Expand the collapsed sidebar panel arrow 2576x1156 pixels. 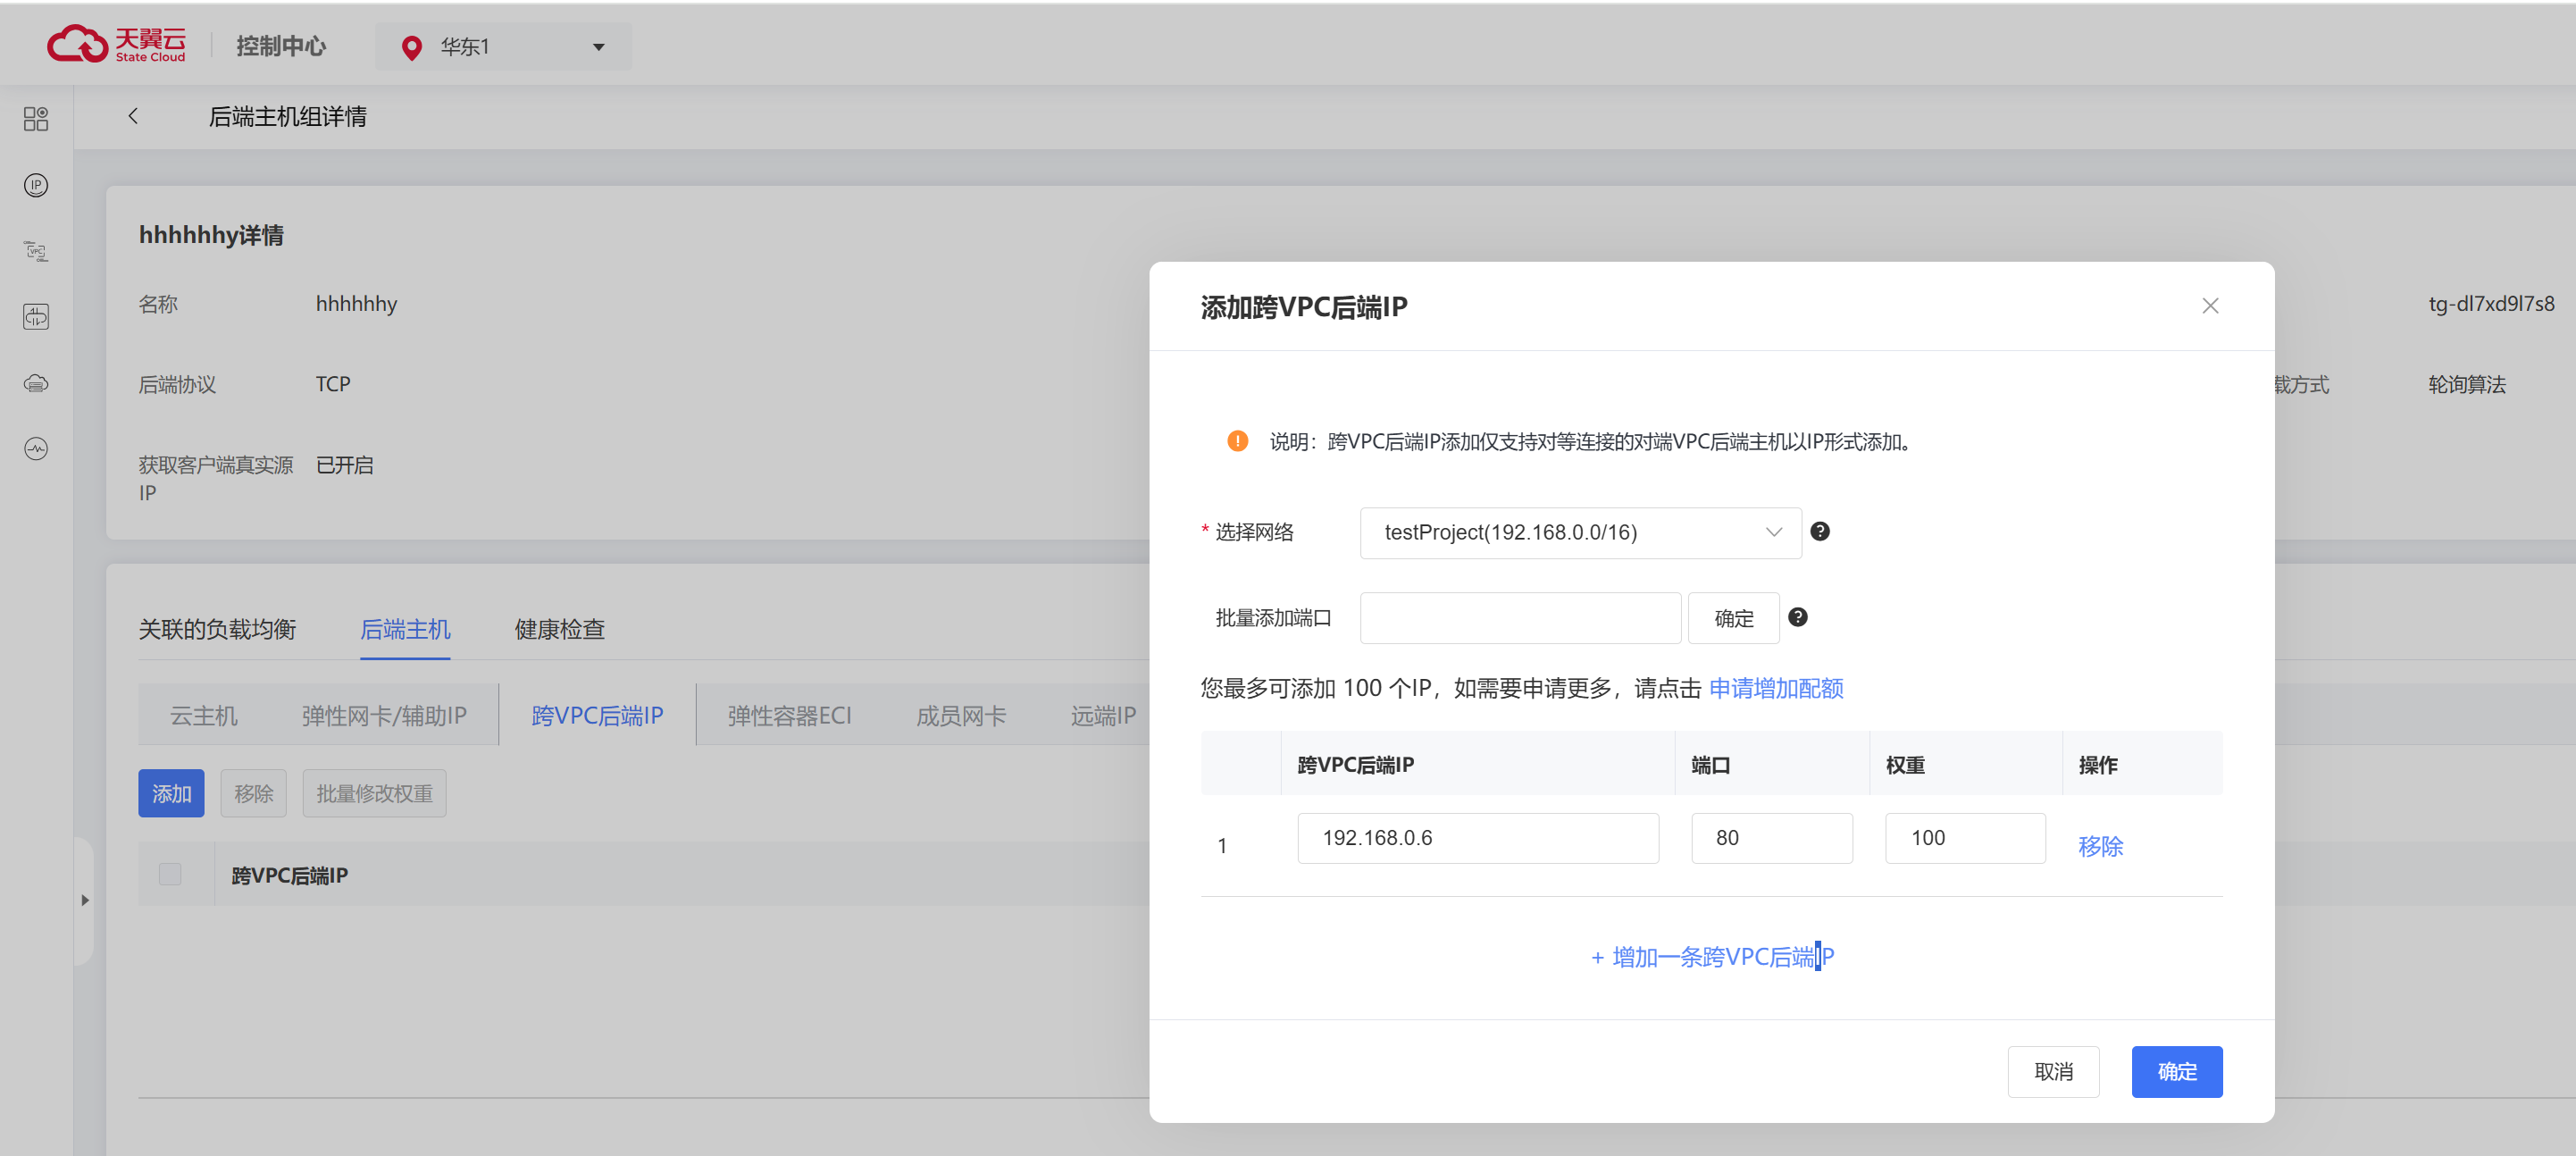85,900
